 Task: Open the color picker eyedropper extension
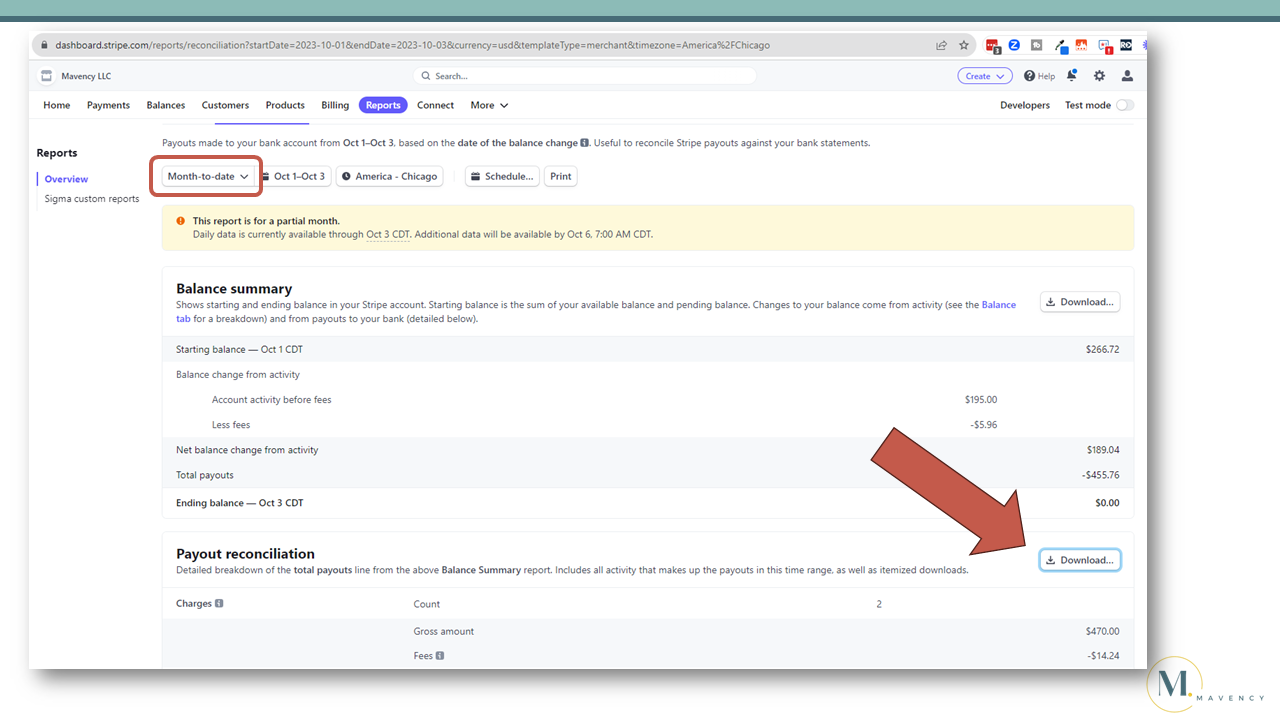(x=1060, y=46)
